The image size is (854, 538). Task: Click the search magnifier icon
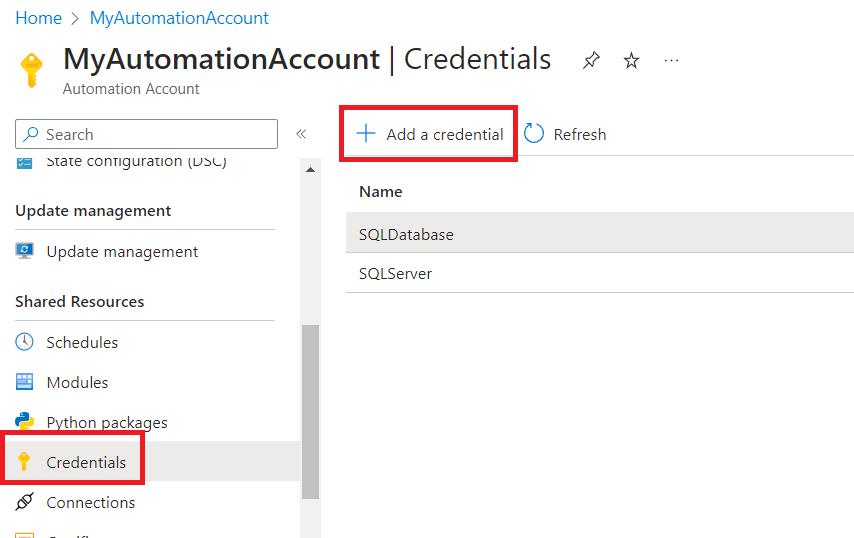31,133
